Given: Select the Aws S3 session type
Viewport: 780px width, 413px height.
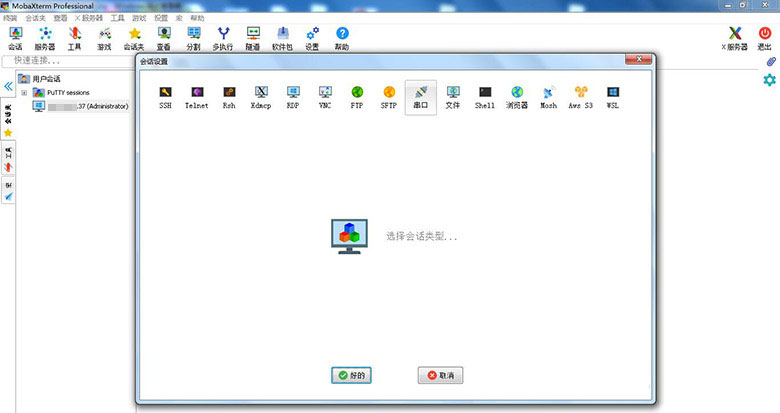Looking at the screenshot, I should (581, 98).
